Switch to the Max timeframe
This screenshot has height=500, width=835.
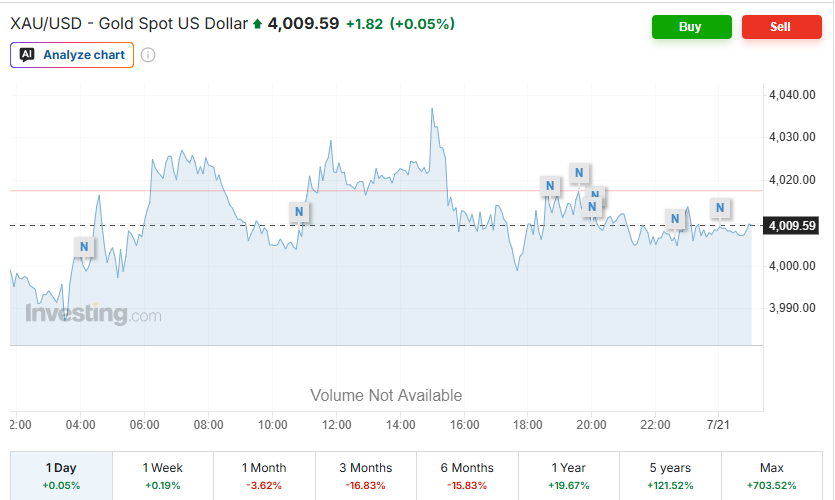pyautogui.click(x=772, y=476)
